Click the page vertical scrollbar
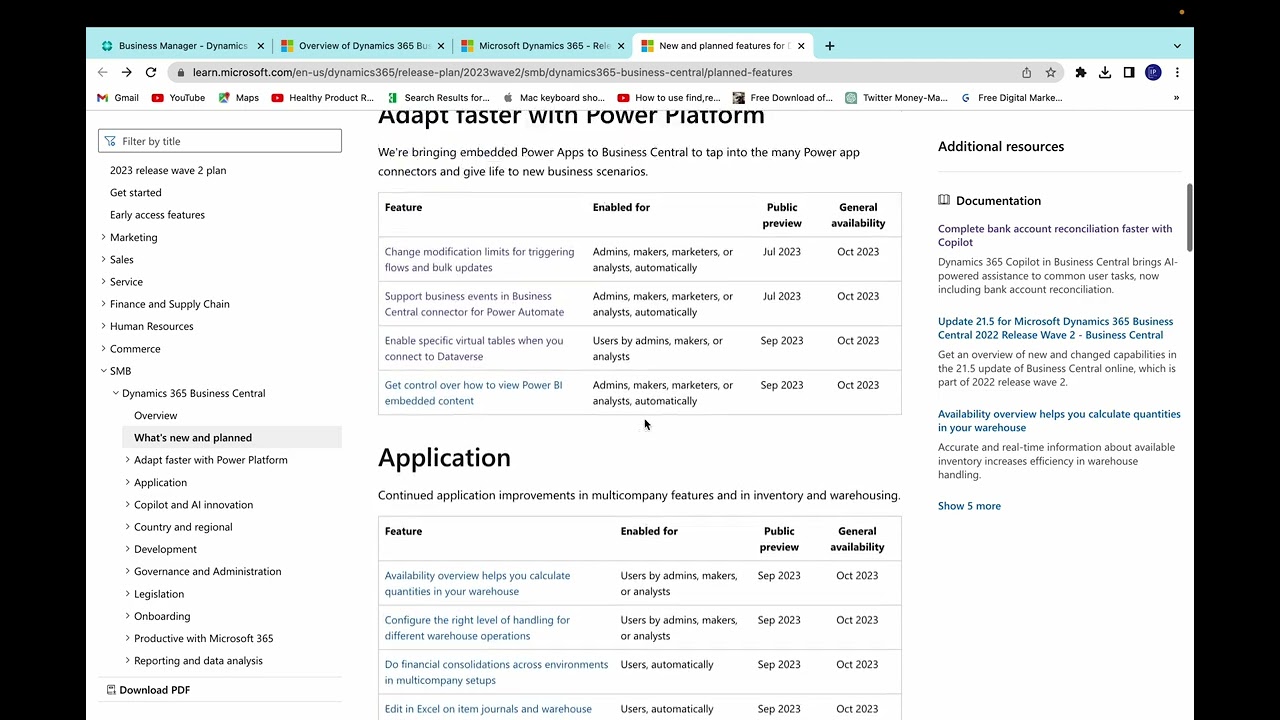The width and height of the screenshot is (1280, 720). (1189, 218)
